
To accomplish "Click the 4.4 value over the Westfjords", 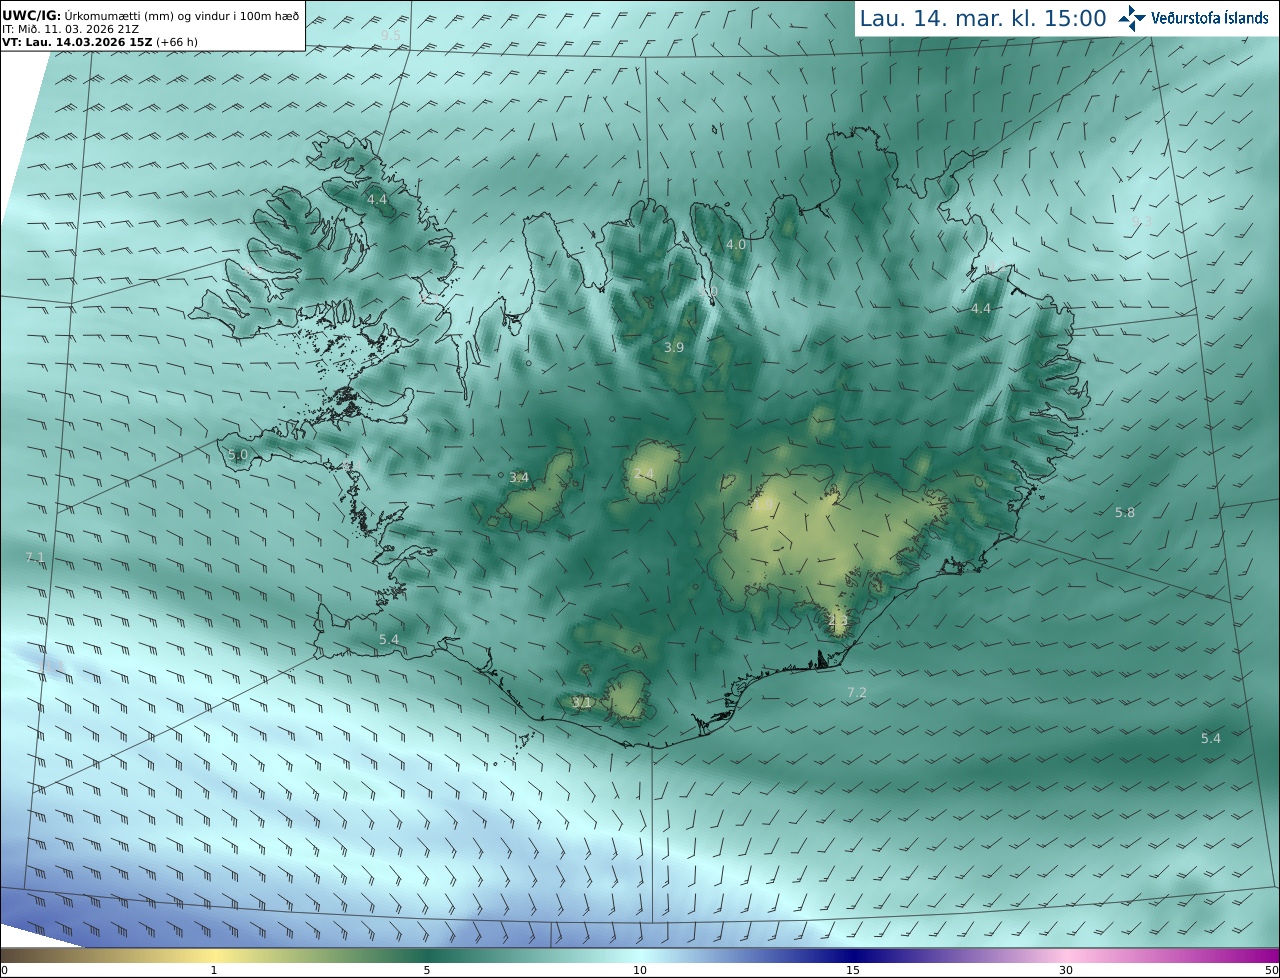I will [x=377, y=200].
